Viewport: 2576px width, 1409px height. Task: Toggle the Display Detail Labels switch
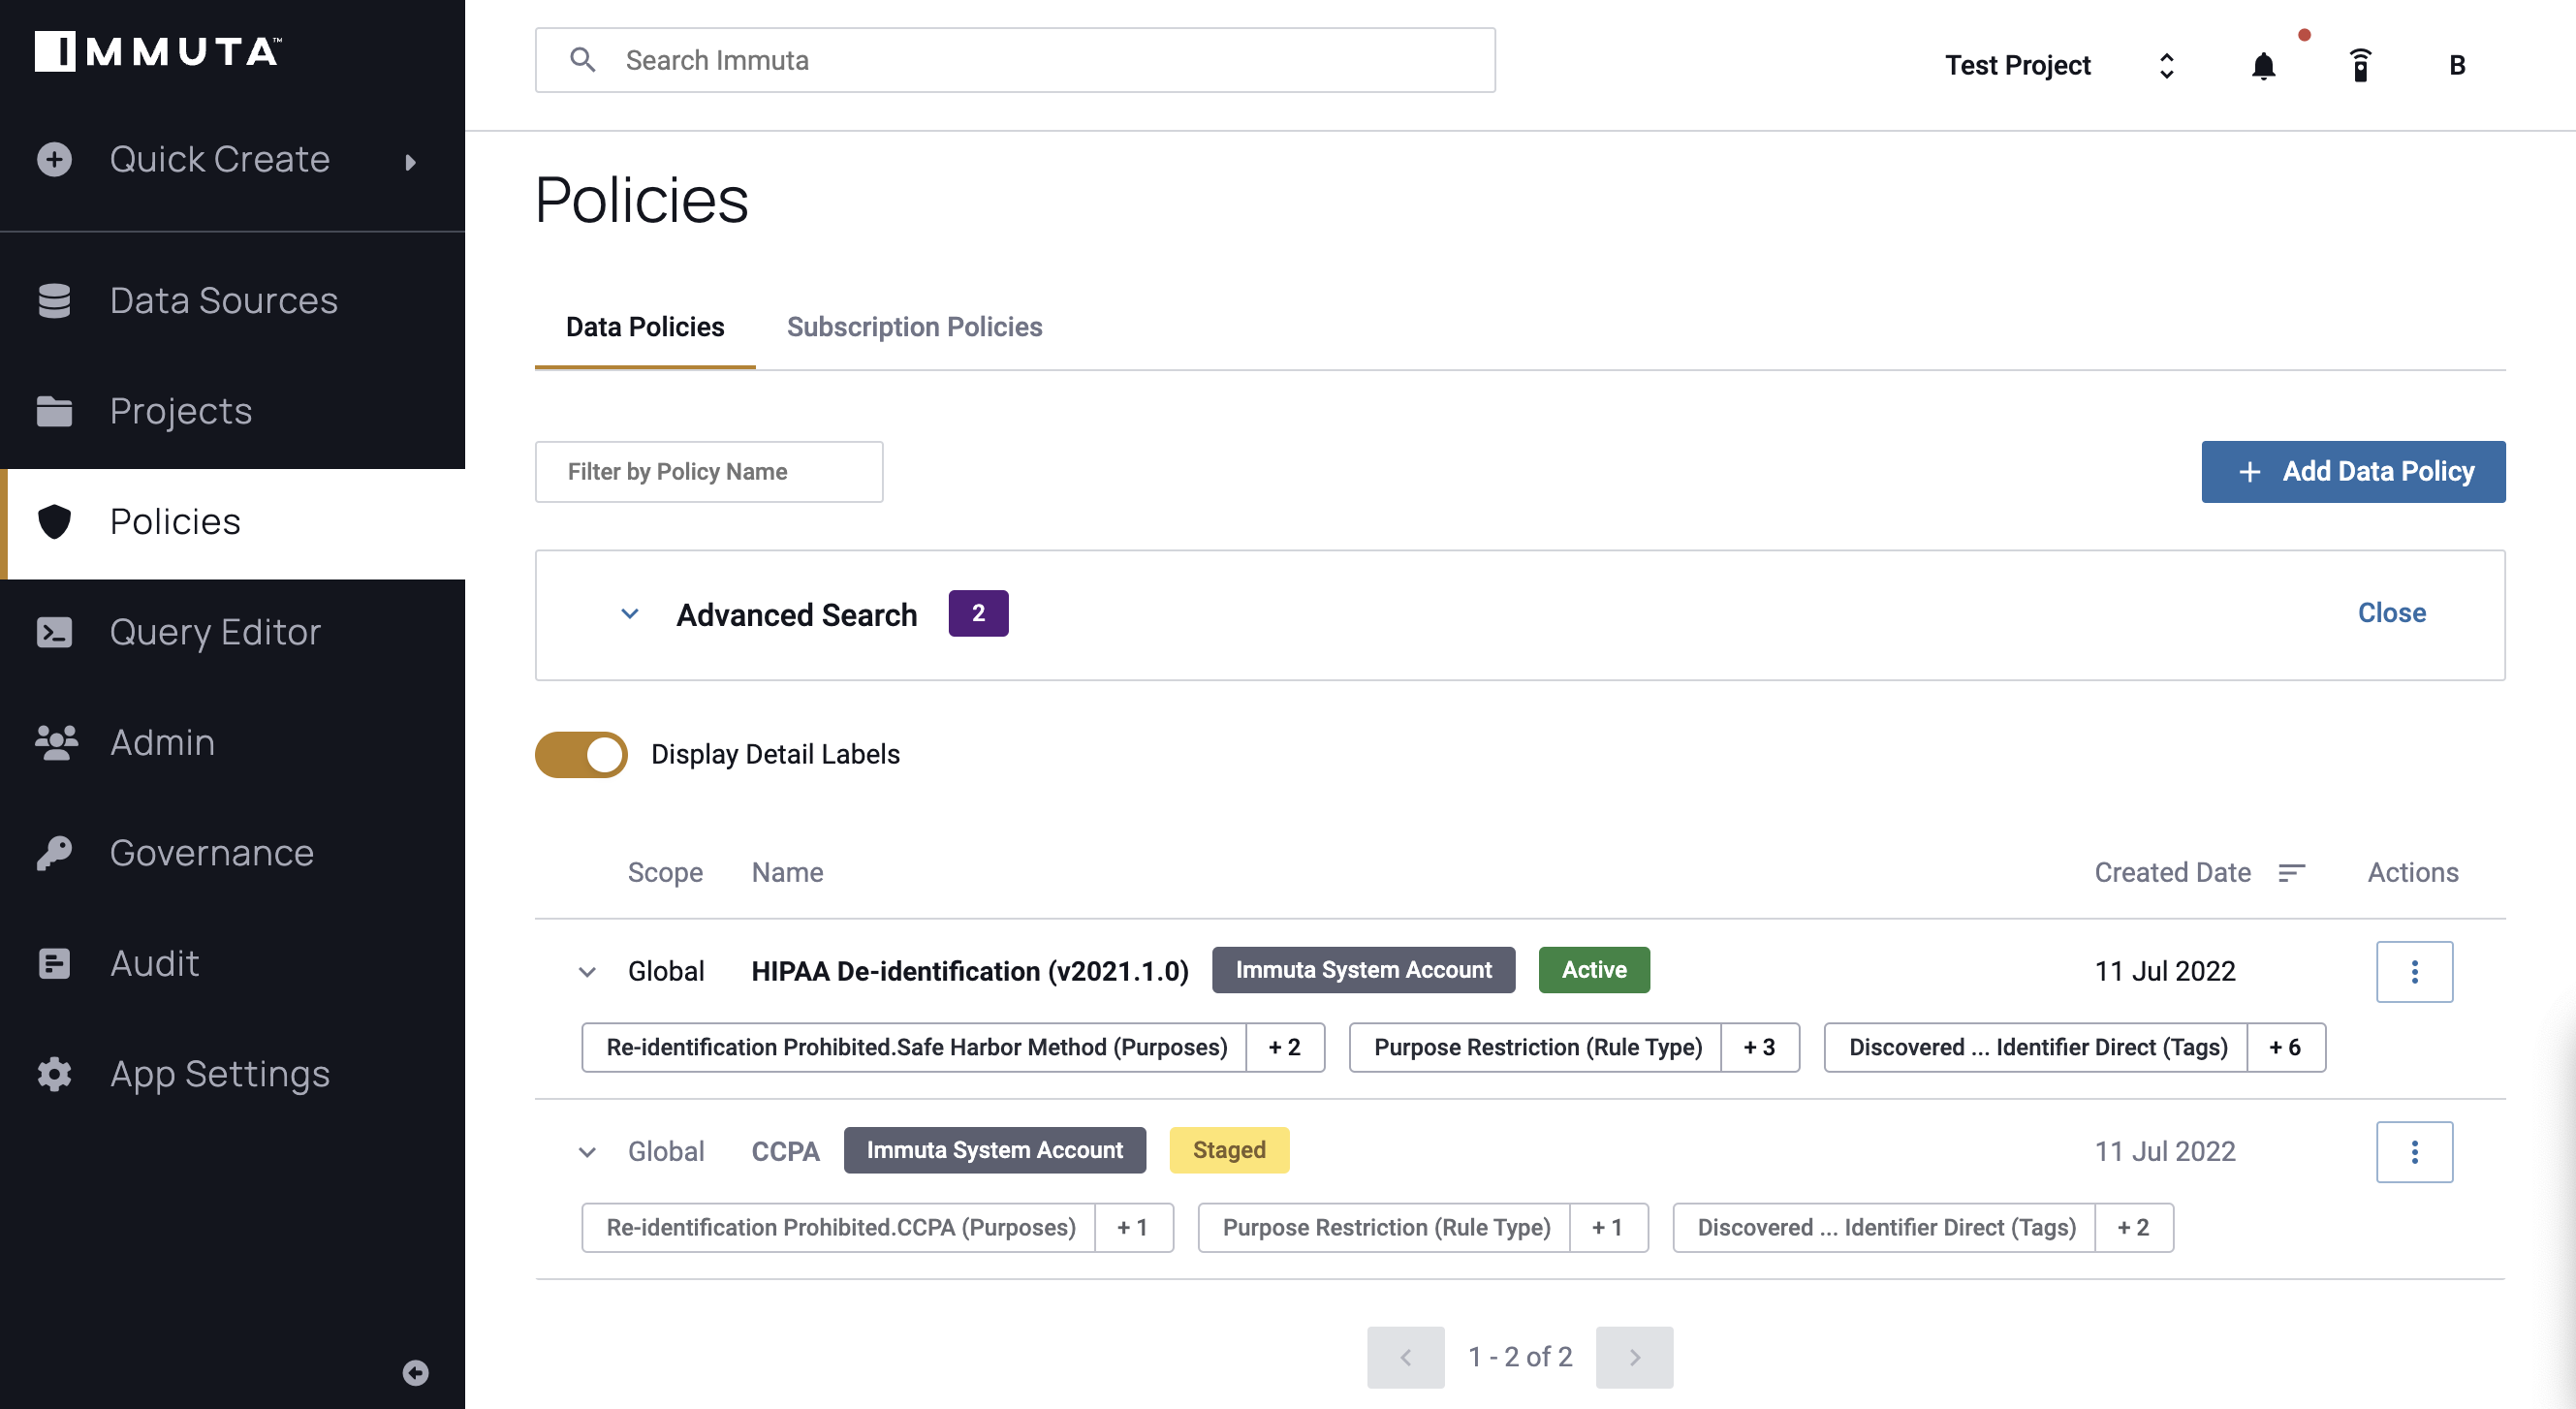582,753
